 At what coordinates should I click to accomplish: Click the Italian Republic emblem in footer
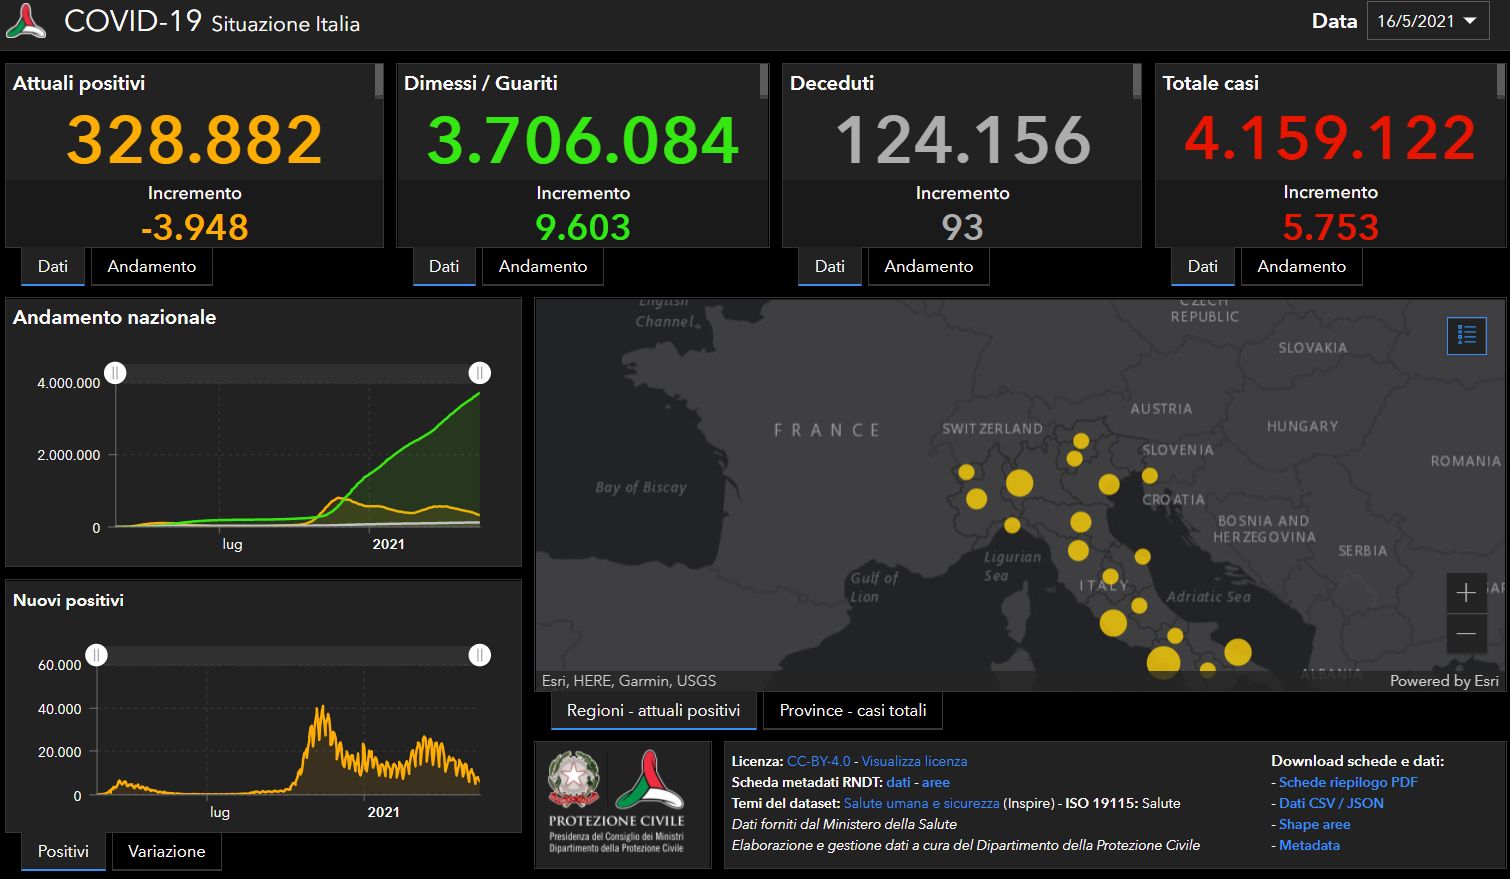click(x=574, y=780)
